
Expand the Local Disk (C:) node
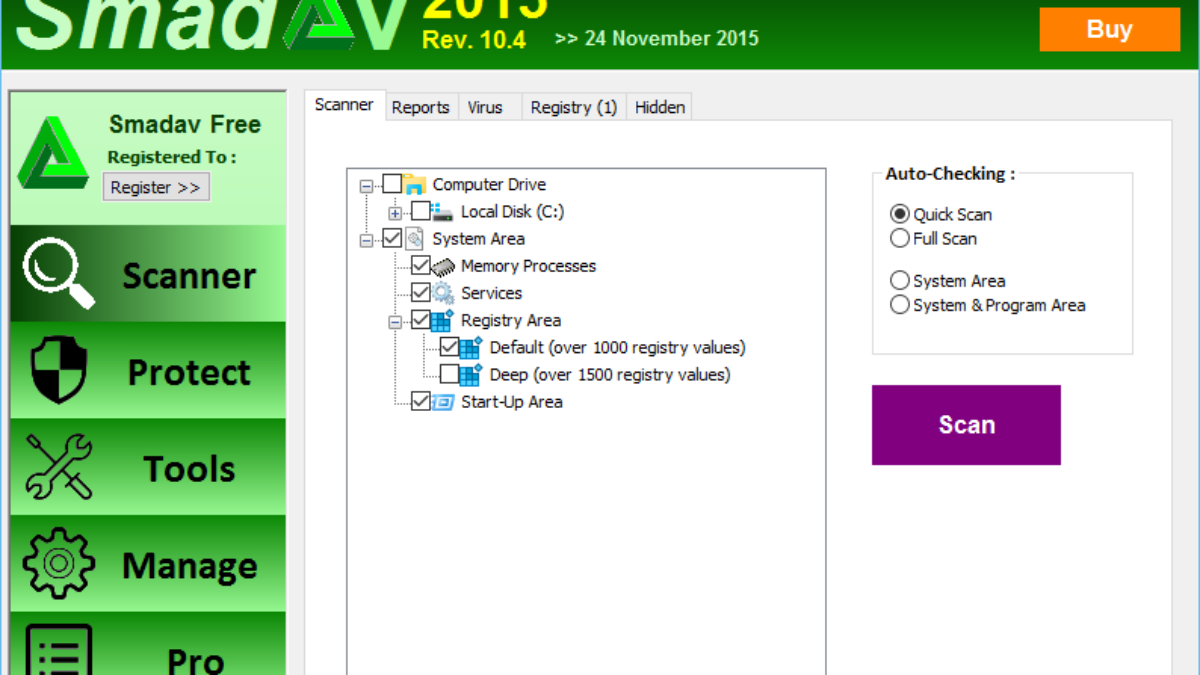395,212
